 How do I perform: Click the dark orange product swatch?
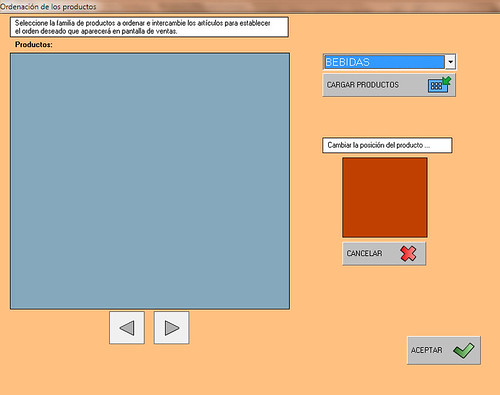[x=385, y=197]
